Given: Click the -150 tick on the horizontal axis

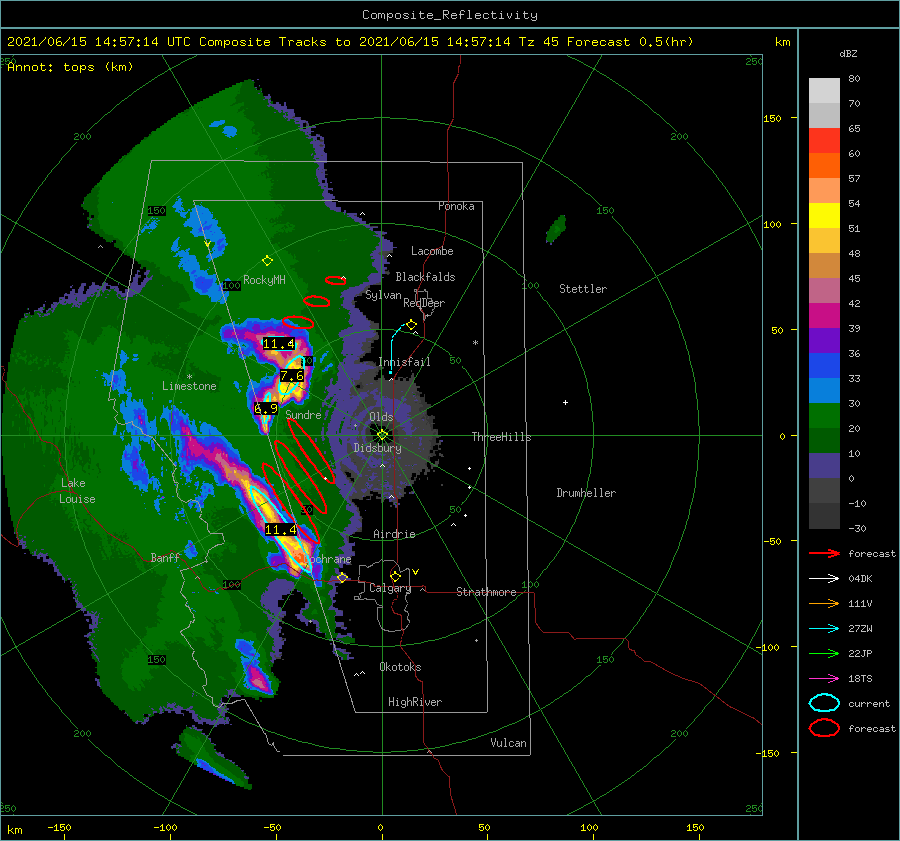Looking at the screenshot, I should [x=59, y=827].
